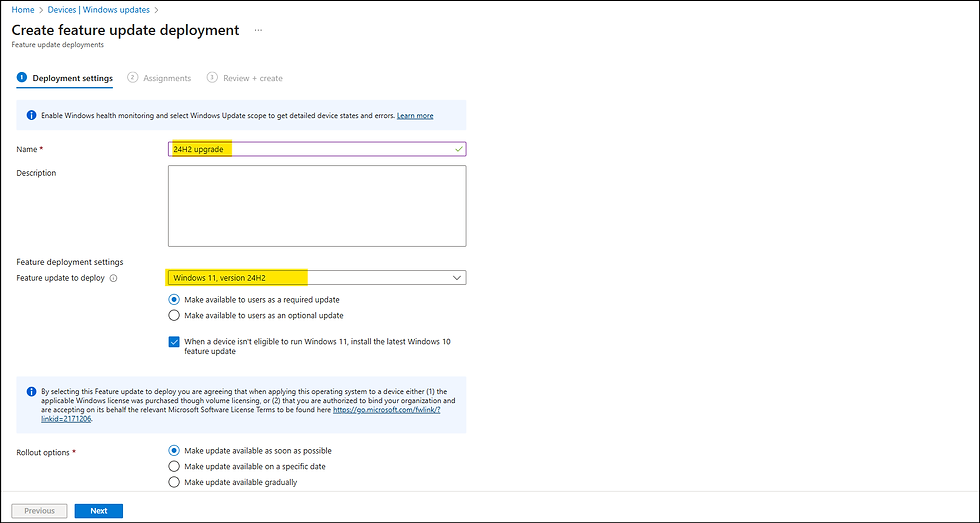Open the Learn more link
This screenshot has height=523, width=980.
coord(415,116)
